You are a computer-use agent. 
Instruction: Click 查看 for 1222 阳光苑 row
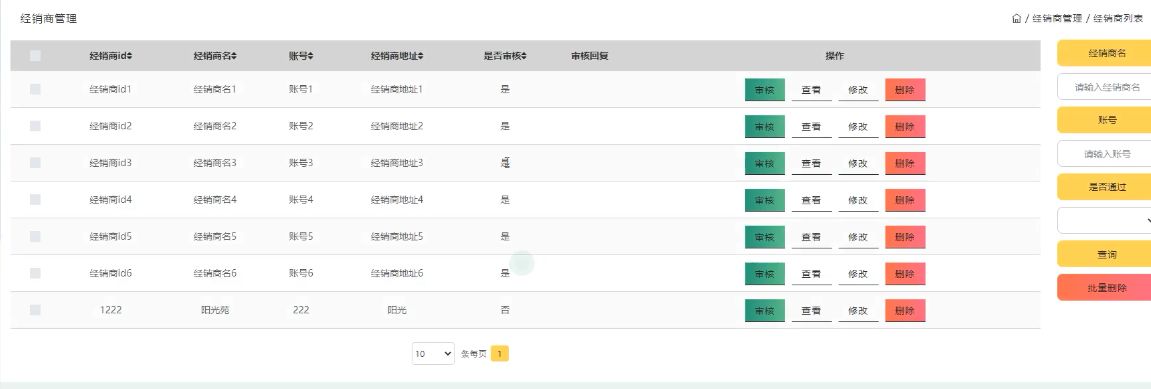(811, 310)
